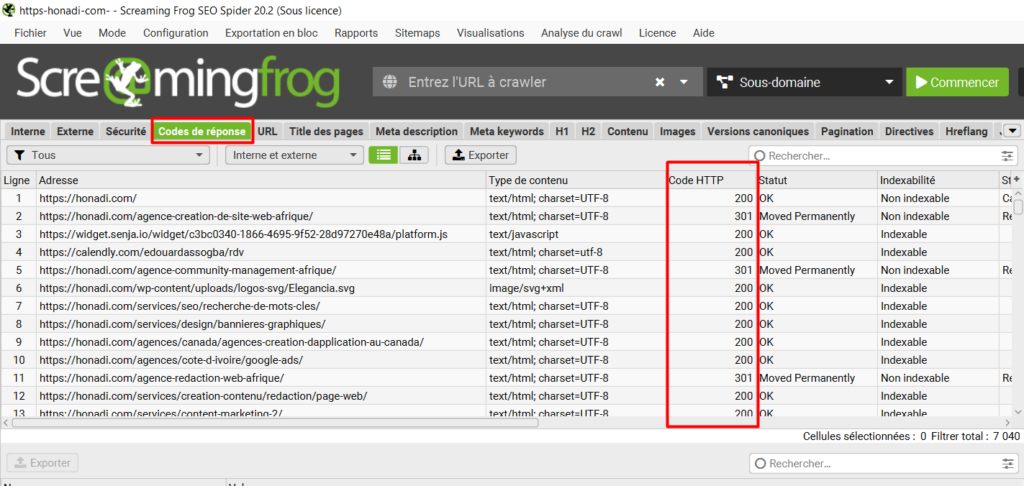Switch to Sécurité tab
This screenshot has height=486, width=1024.
[x=126, y=131]
